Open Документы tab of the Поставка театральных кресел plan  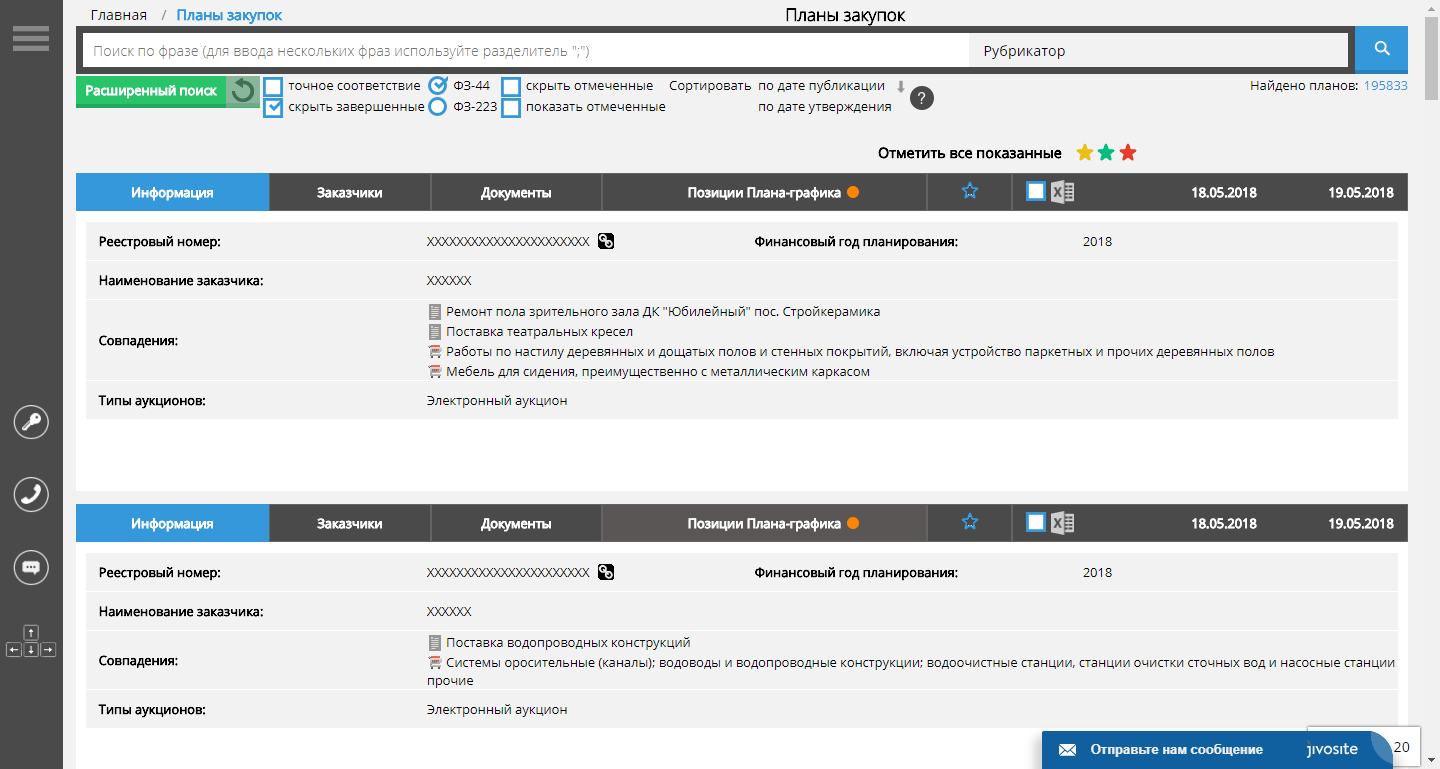coord(516,192)
